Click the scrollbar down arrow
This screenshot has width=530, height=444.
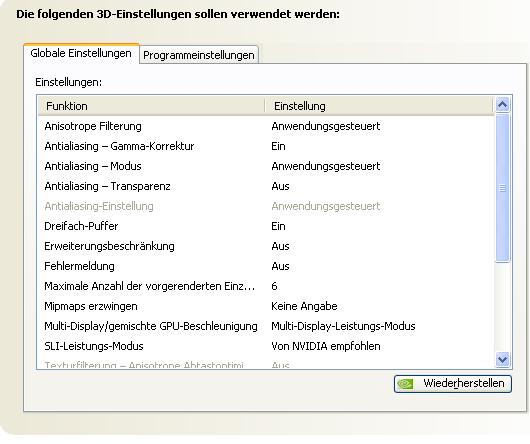tap(503, 359)
